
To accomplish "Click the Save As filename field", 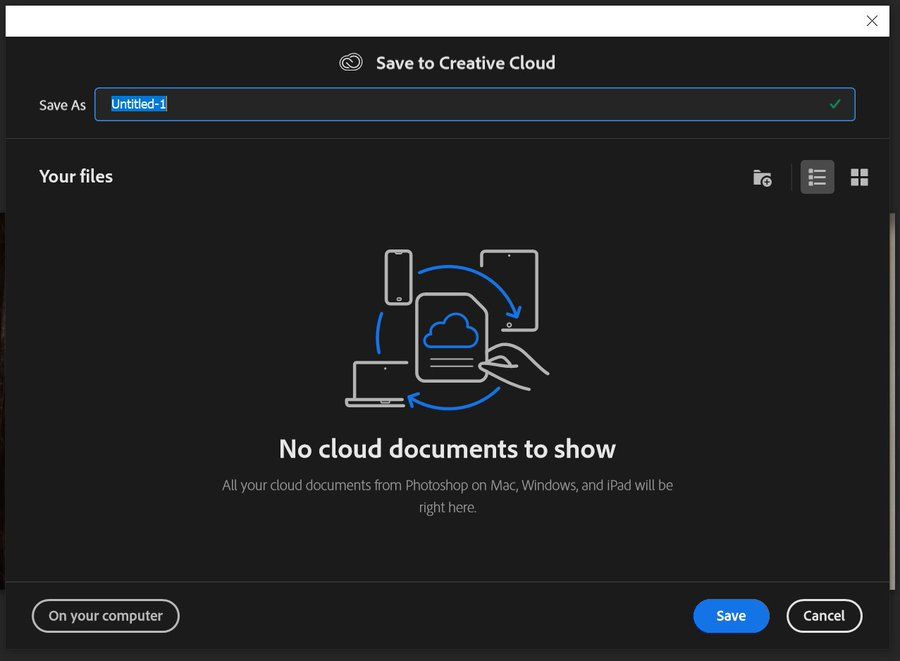I will [475, 104].
